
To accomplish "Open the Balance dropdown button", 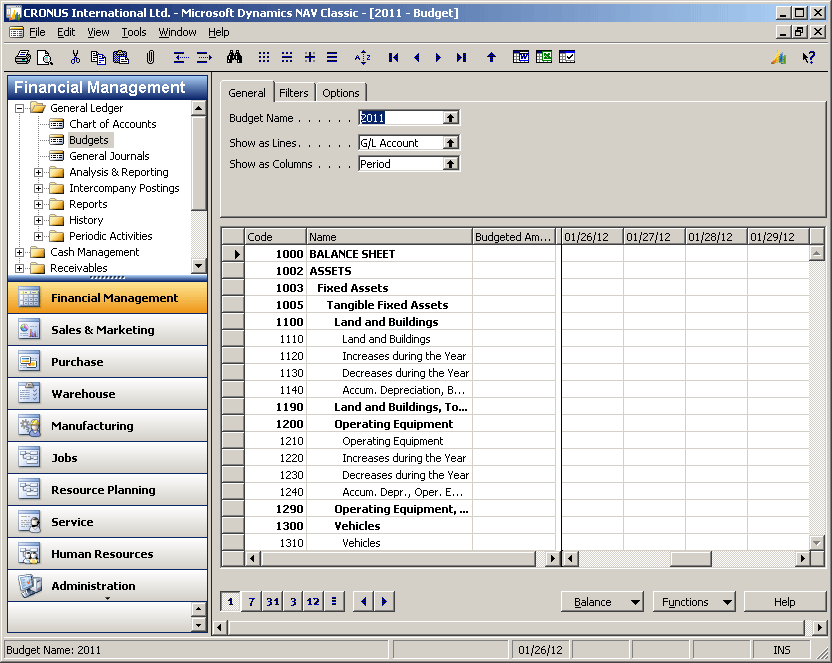I will [602, 602].
